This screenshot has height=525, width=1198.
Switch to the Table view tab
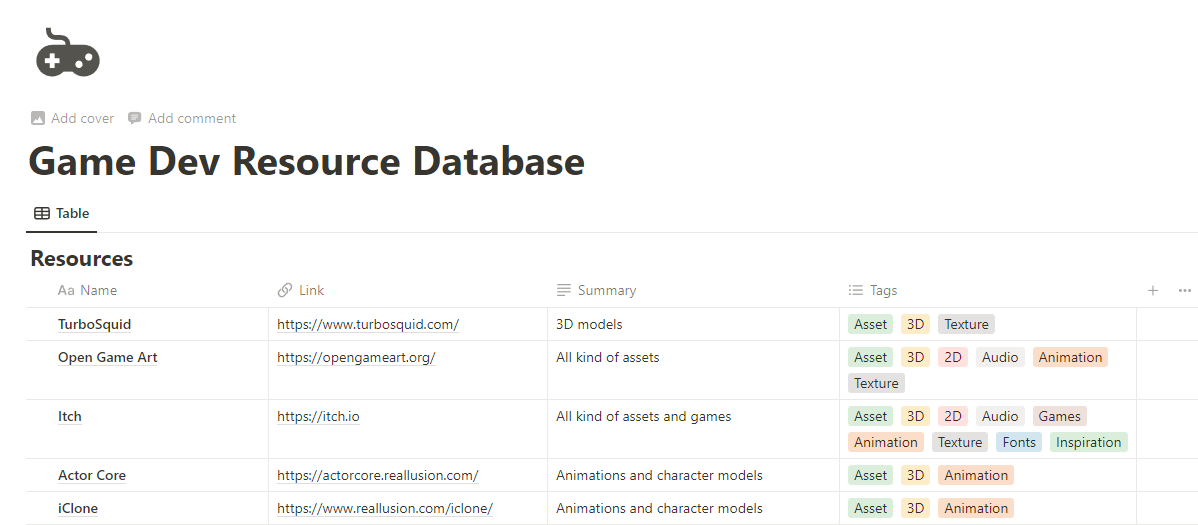coord(62,214)
